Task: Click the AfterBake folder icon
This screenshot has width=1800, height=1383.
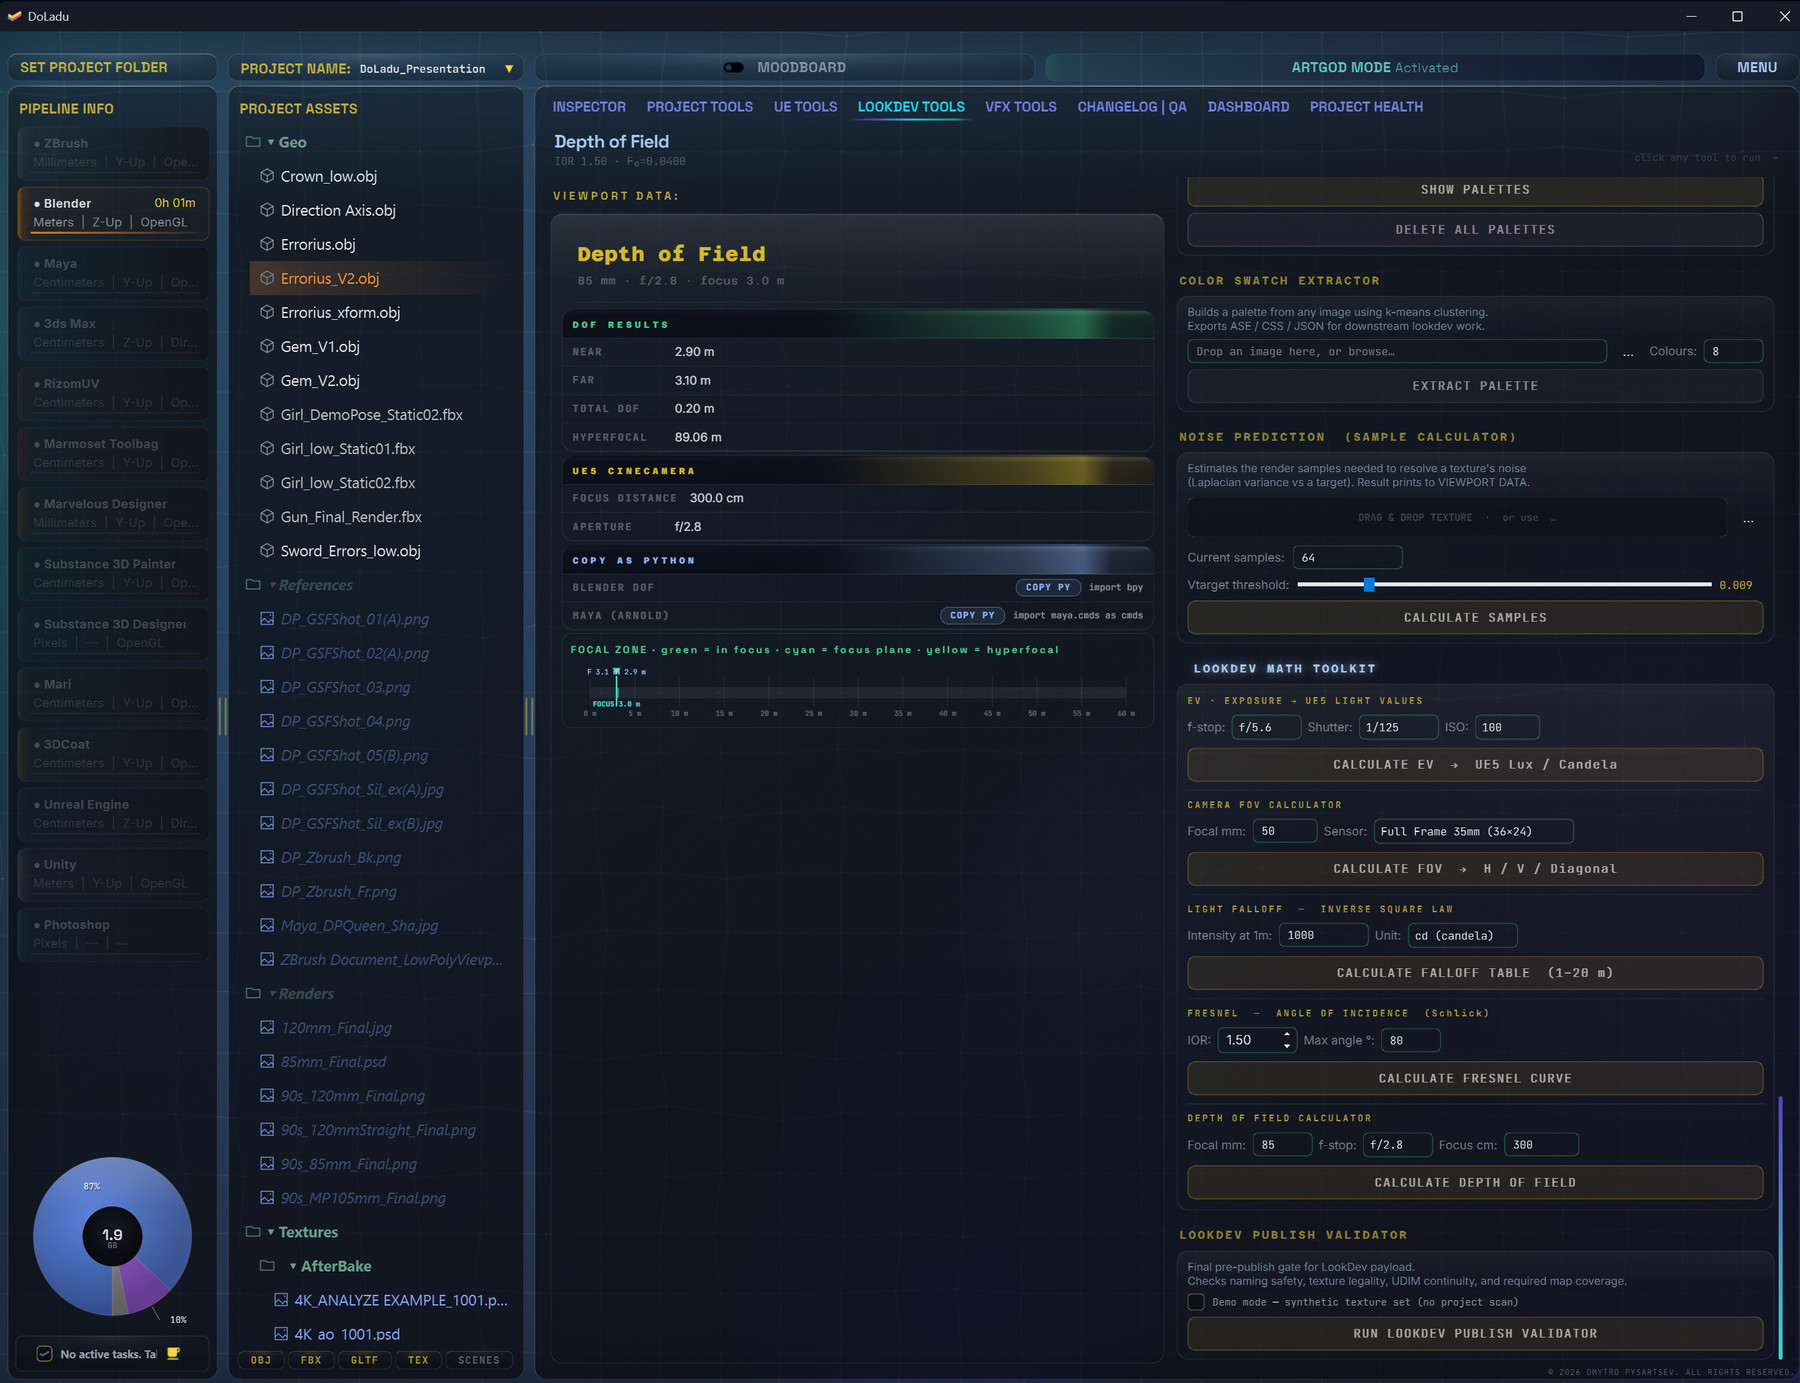Action: [x=267, y=1266]
